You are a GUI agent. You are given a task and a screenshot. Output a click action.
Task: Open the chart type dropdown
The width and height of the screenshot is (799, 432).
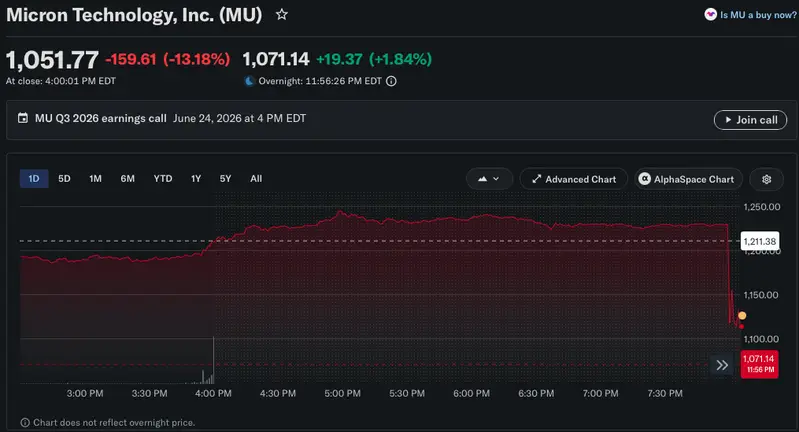tap(489, 179)
